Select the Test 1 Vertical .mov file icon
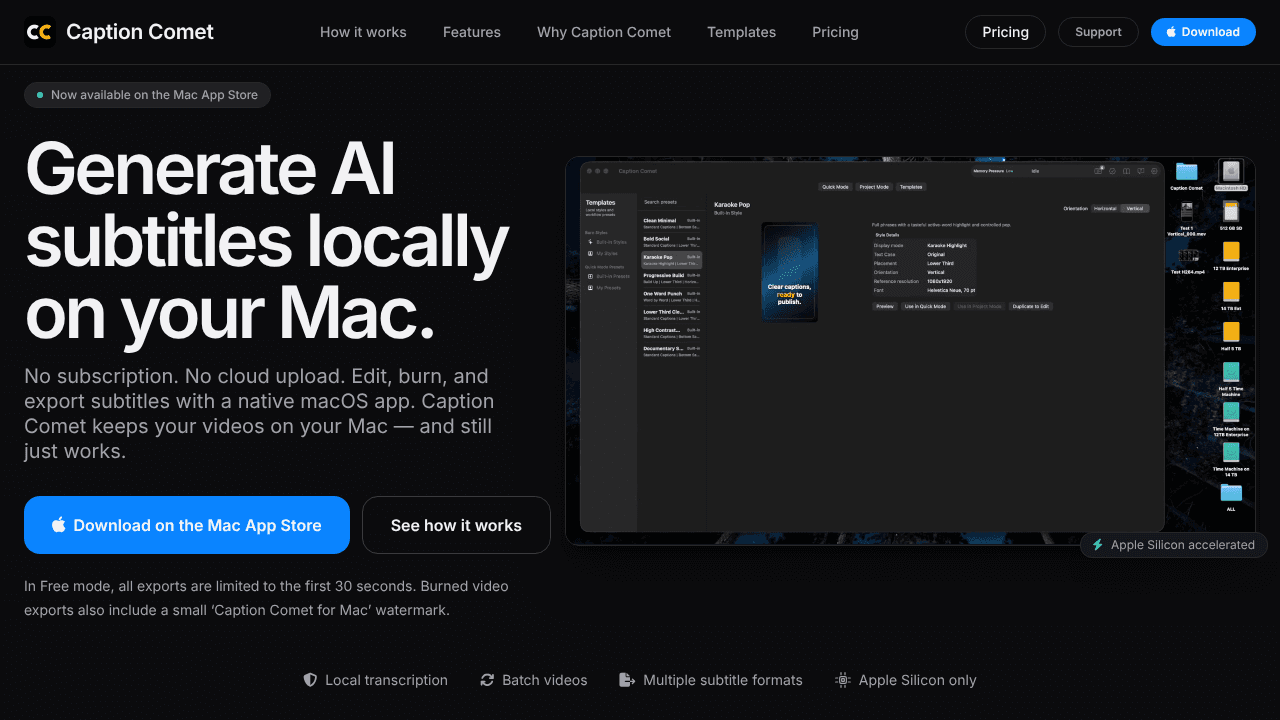Viewport: 1280px width, 720px height. coord(1187,210)
